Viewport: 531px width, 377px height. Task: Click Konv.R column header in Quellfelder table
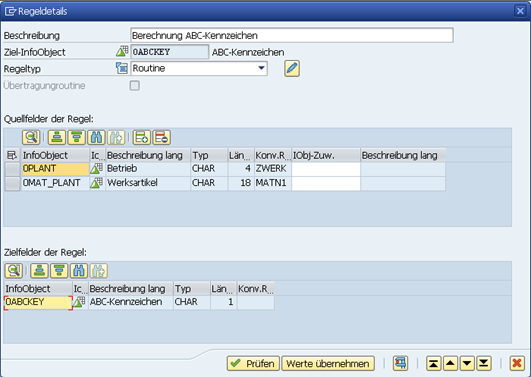point(273,155)
